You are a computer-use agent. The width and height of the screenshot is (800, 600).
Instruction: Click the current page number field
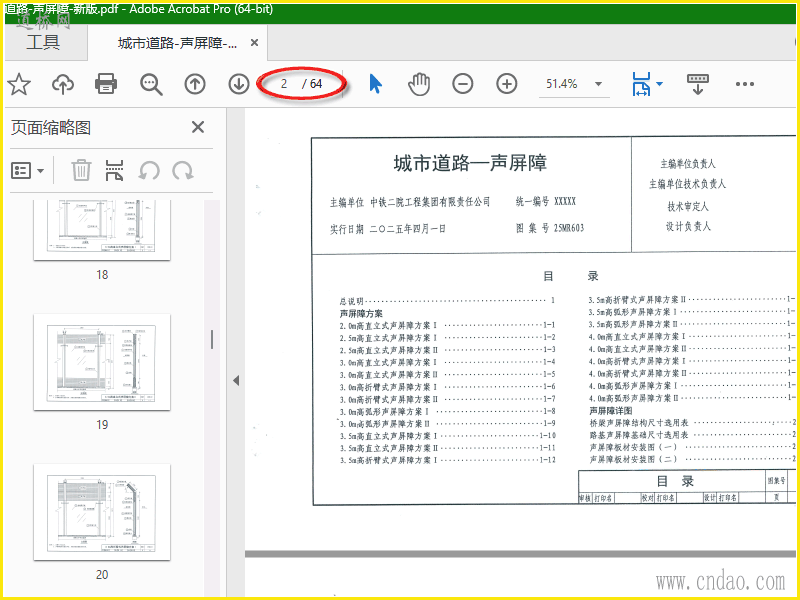(284, 84)
